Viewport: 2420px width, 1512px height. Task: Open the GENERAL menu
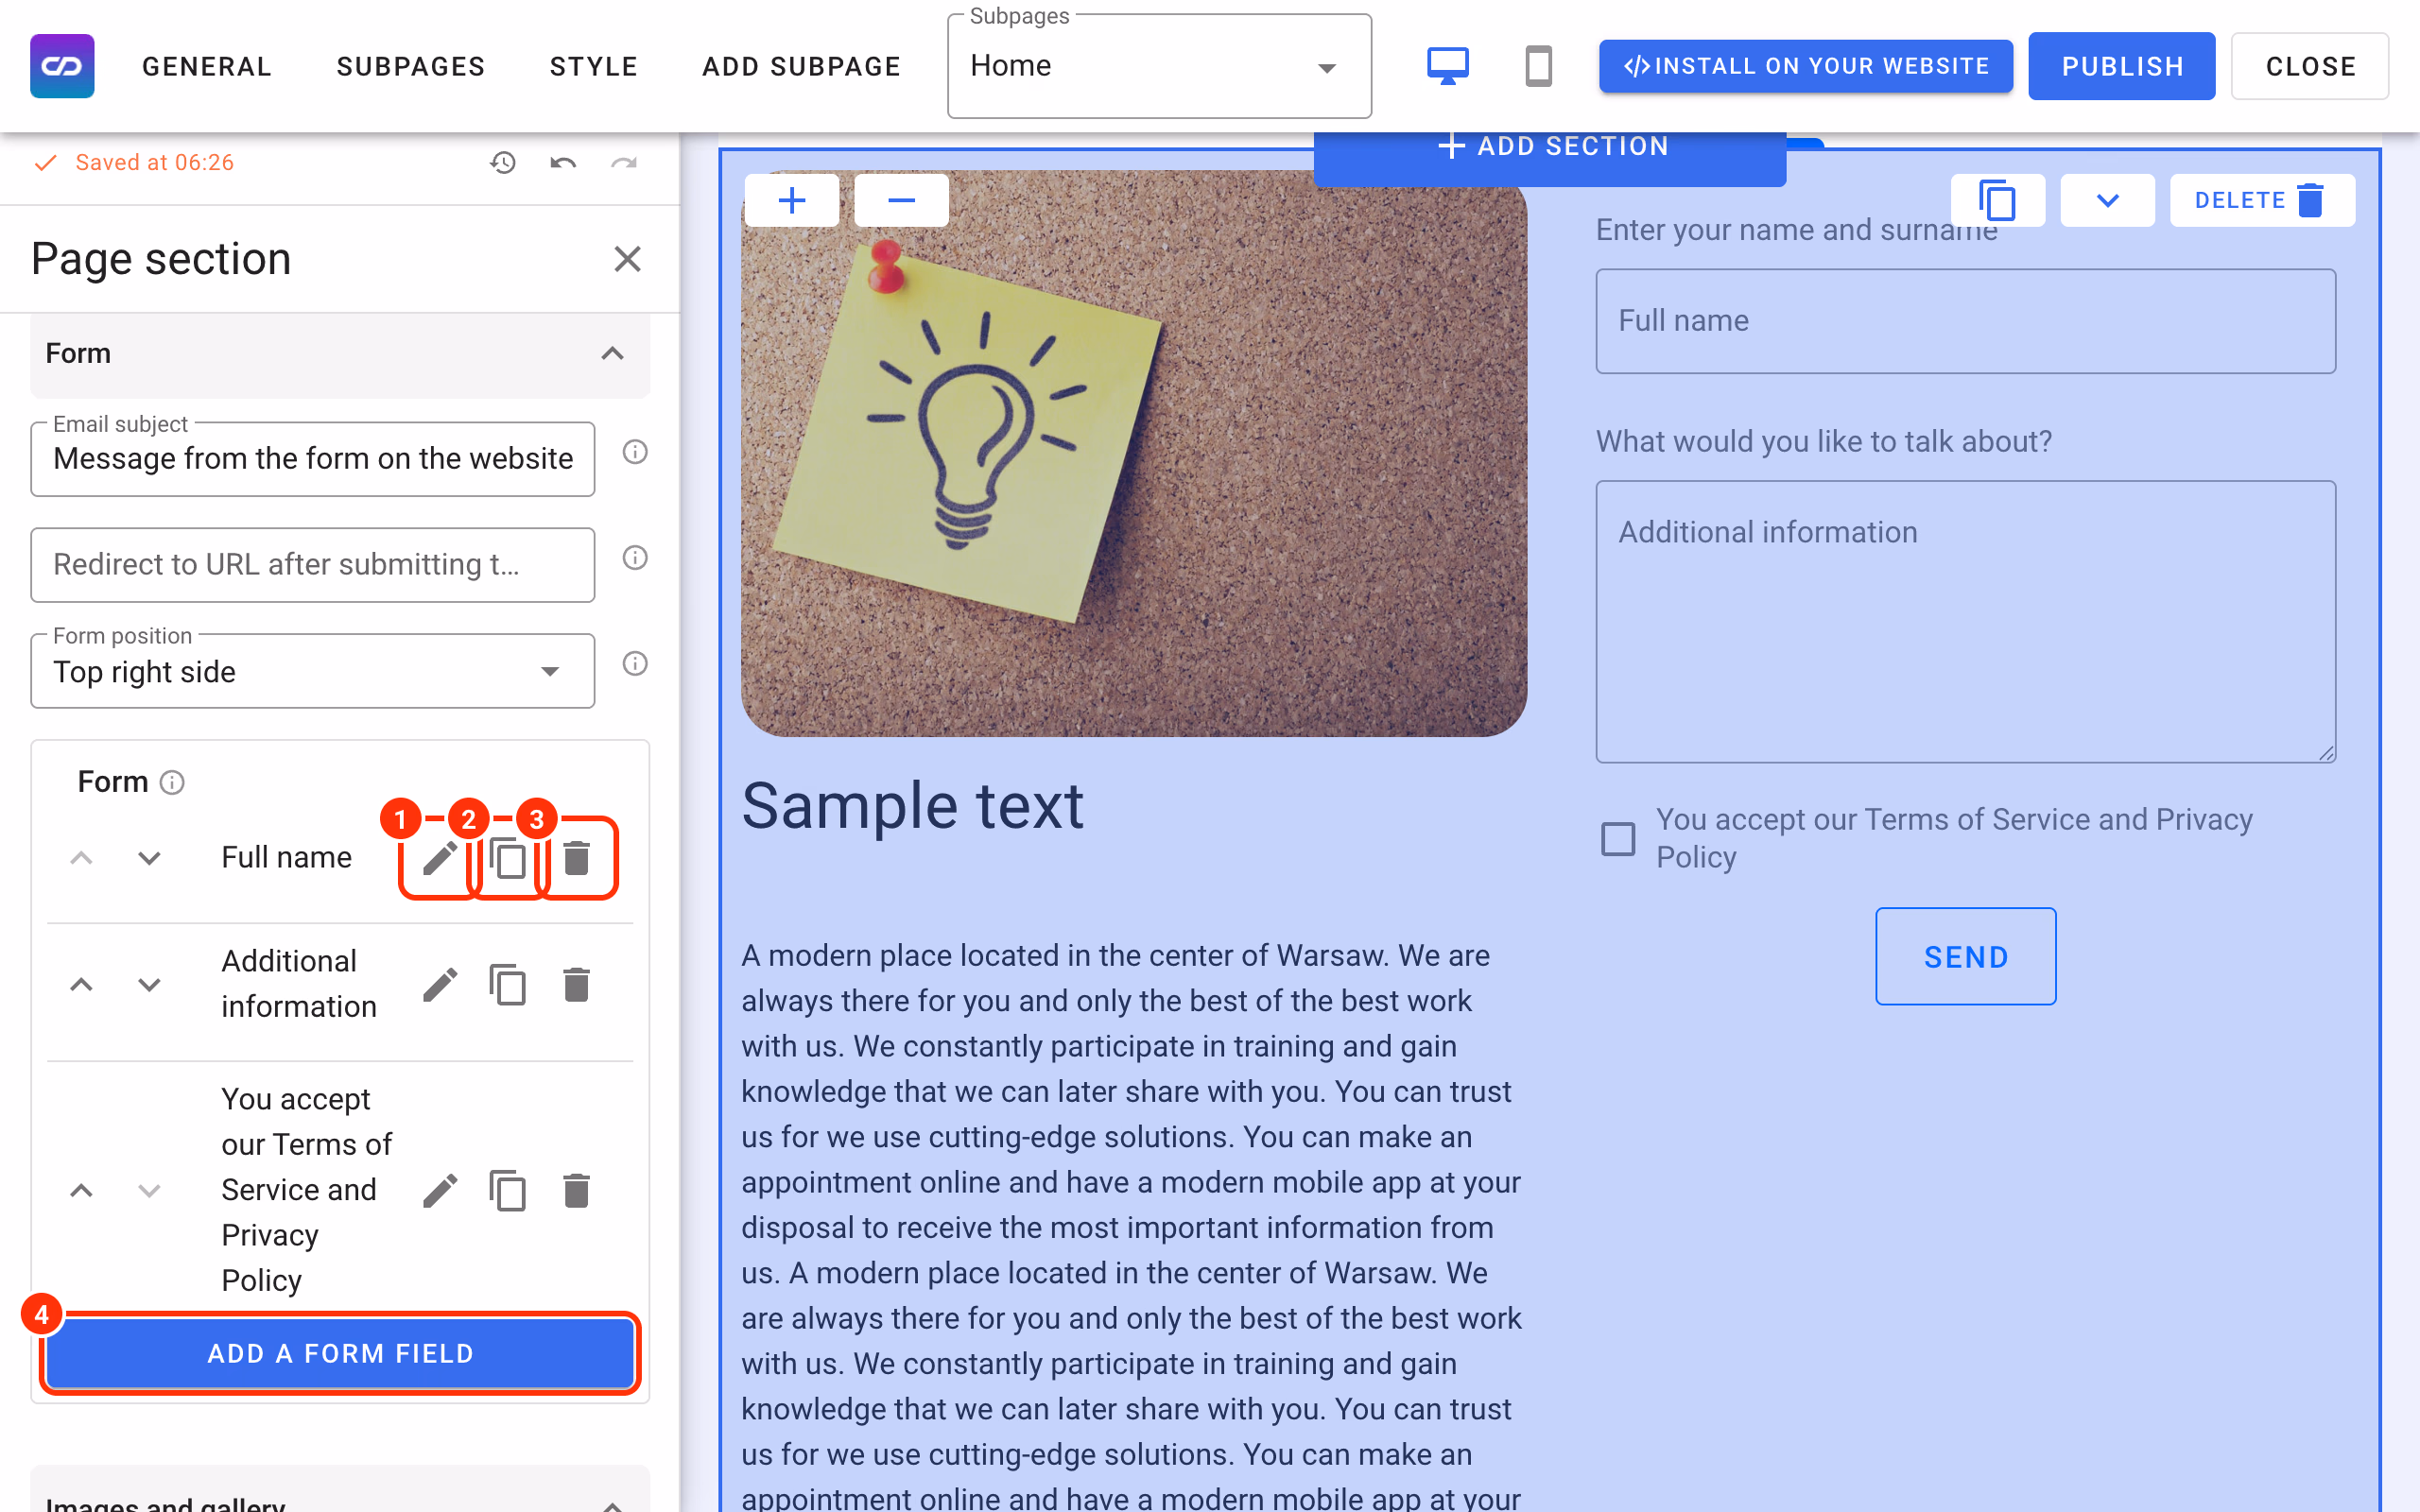(207, 66)
